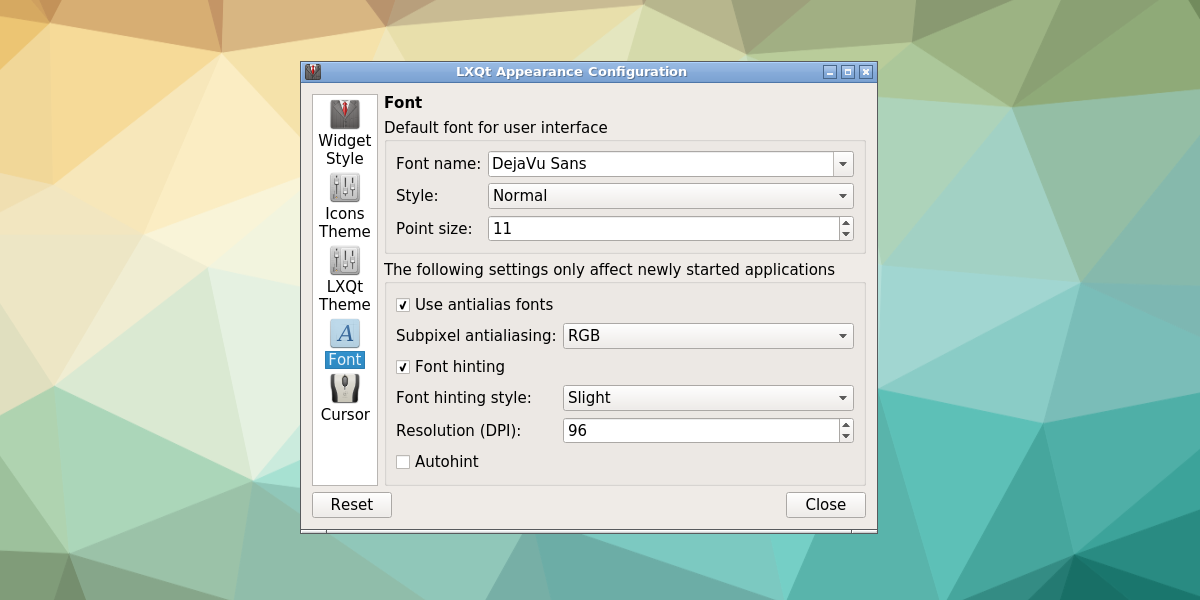Screen dimensions: 1200x600
Task: Click the Resolution DPI value field
Action: tap(701, 431)
